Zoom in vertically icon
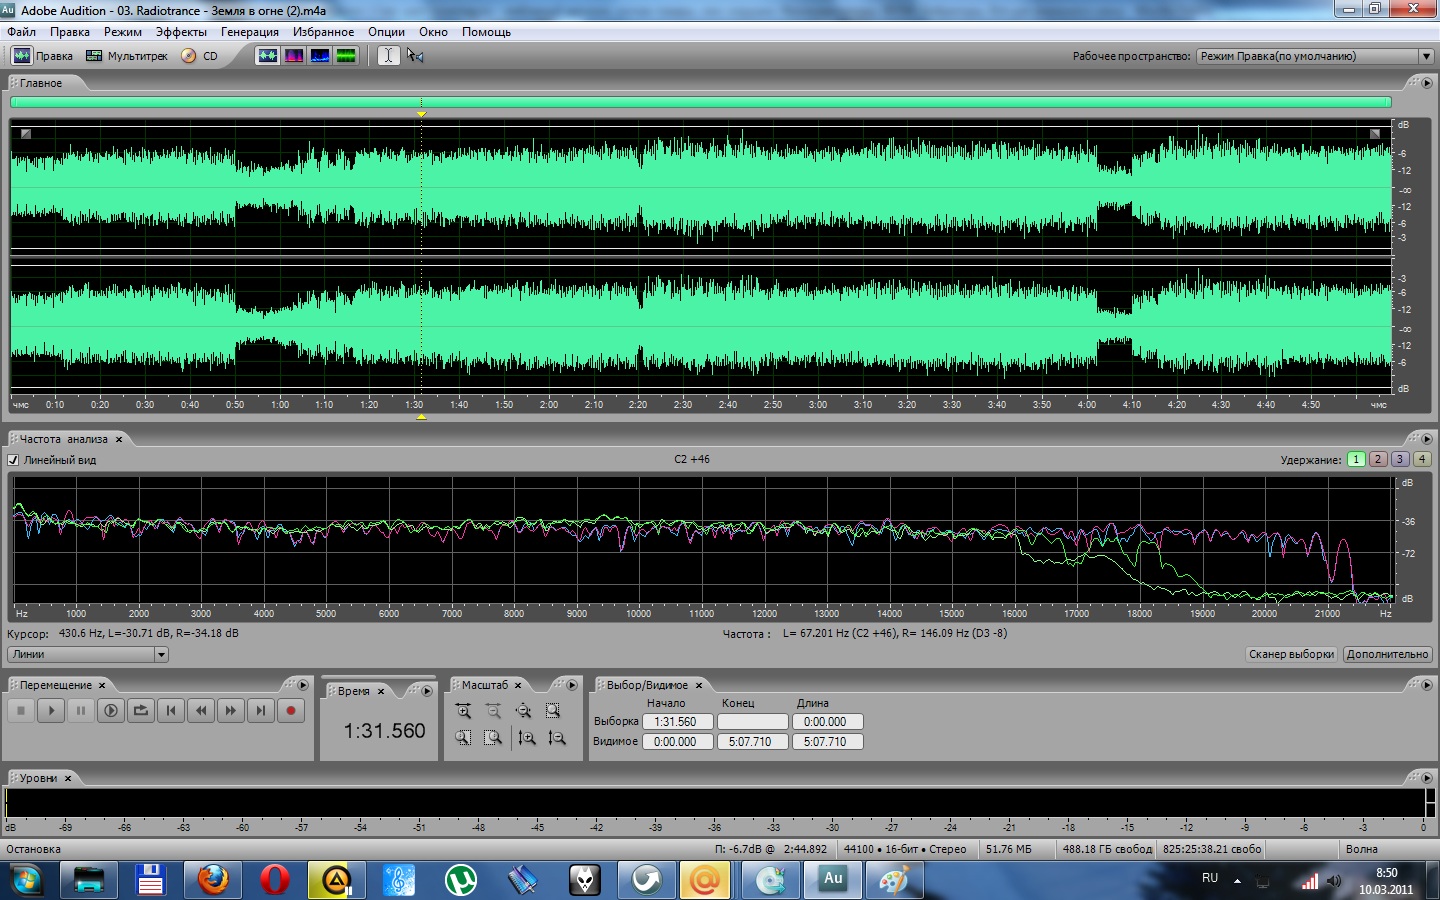The height and width of the screenshot is (900, 1440). coord(527,738)
